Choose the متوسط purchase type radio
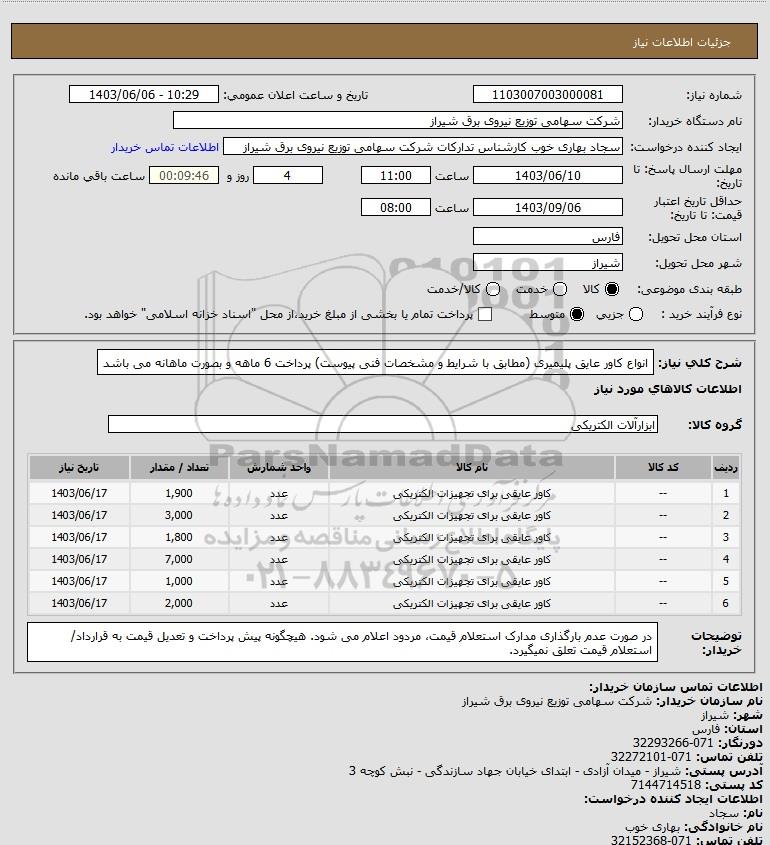 577,315
